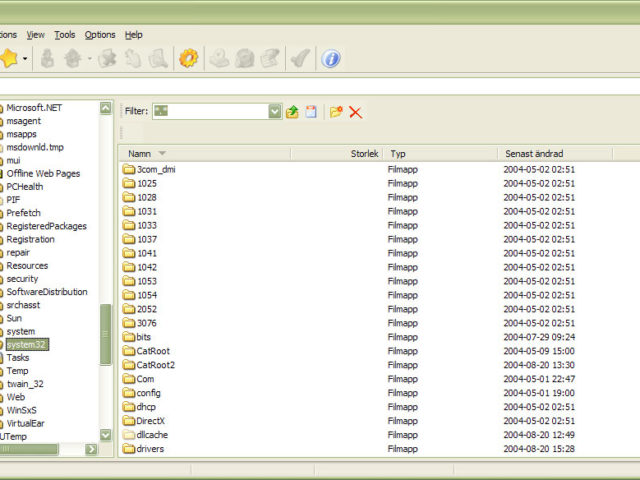Open the Options menu
The image size is (640, 480).
pyautogui.click(x=100, y=35)
